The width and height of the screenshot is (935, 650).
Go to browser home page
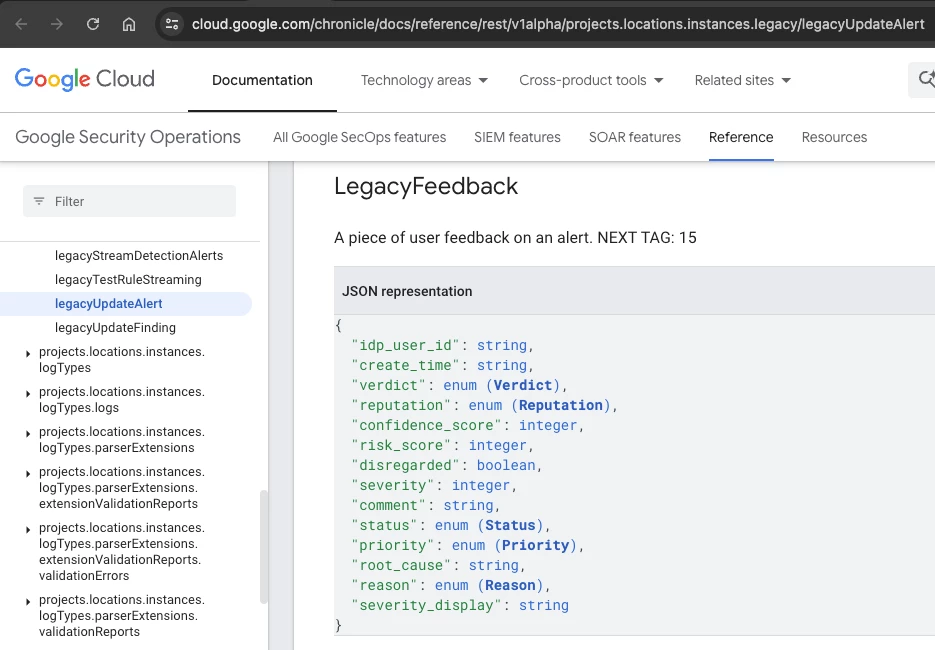129,24
